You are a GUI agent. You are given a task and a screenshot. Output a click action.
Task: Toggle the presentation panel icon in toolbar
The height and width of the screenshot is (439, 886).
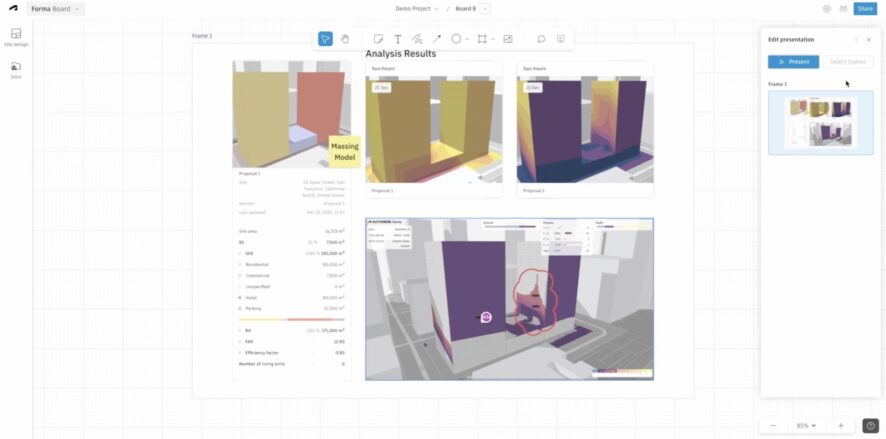point(560,39)
